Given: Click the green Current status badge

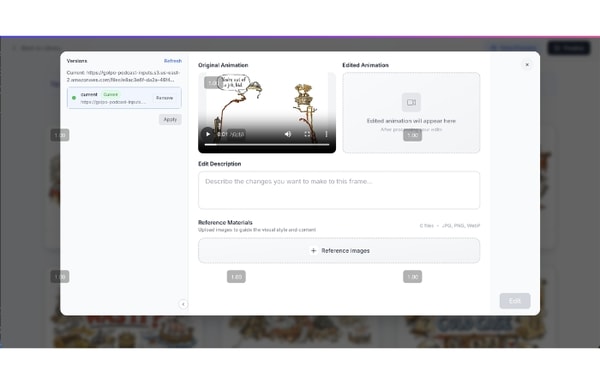Looking at the screenshot, I should (111, 94).
